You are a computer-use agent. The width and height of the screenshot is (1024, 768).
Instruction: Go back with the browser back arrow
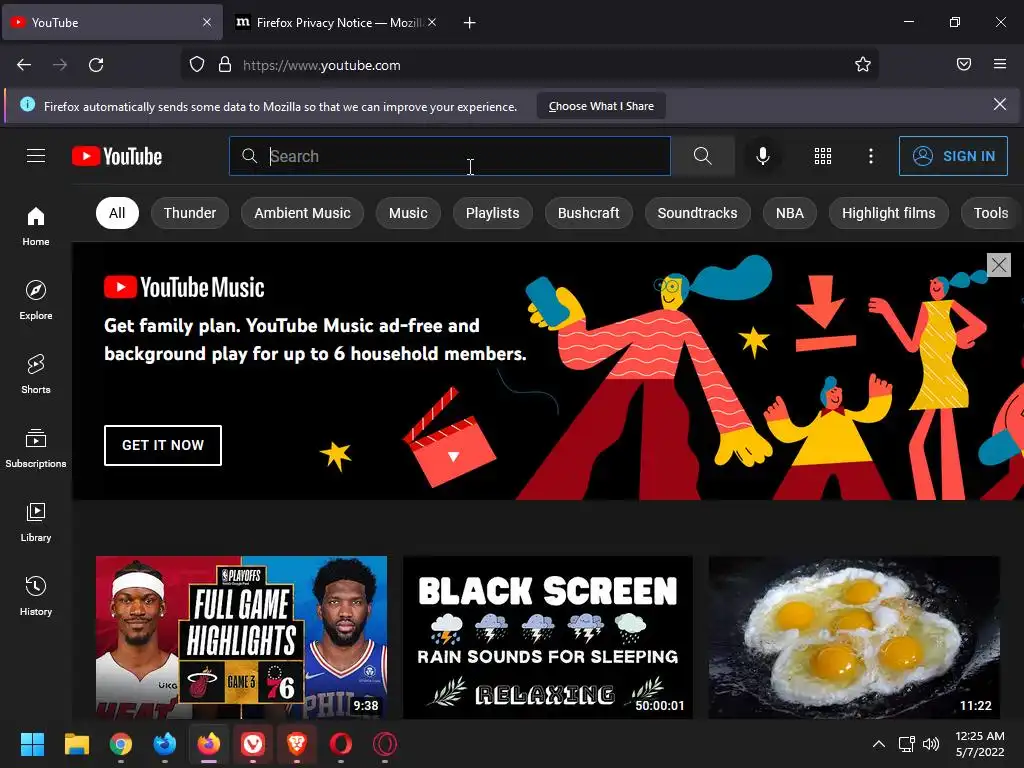click(24, 65)
